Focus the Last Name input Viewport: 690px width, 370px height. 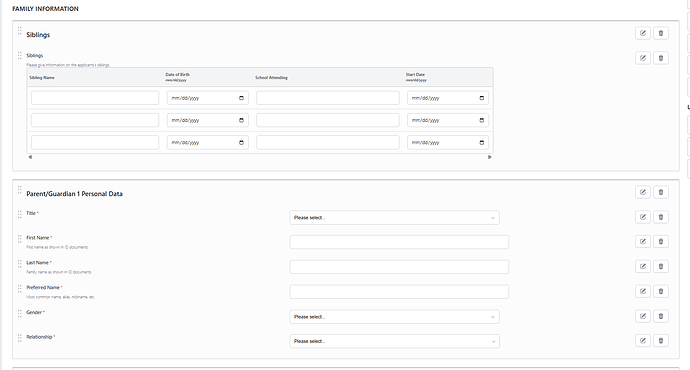tap(399, 267)
